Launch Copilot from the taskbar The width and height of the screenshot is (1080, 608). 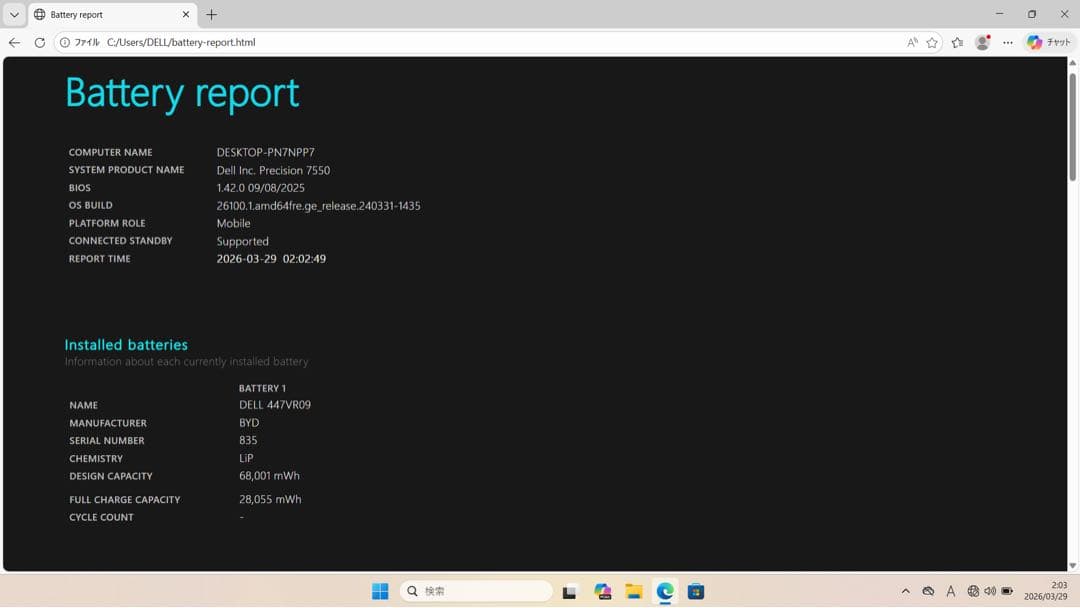click(603, 591)
